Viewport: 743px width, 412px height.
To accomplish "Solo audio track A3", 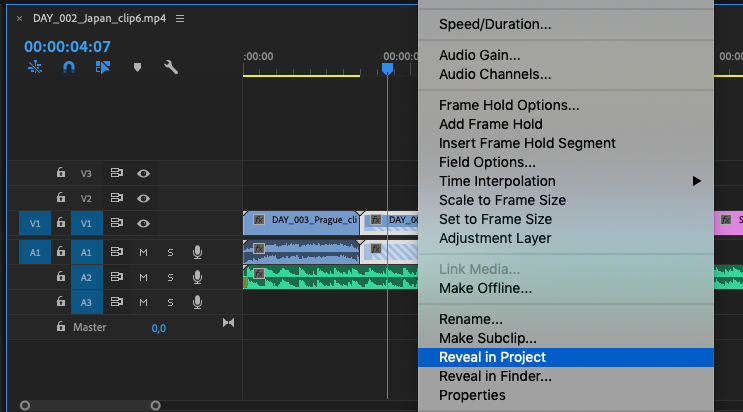I will click(170, 302).
